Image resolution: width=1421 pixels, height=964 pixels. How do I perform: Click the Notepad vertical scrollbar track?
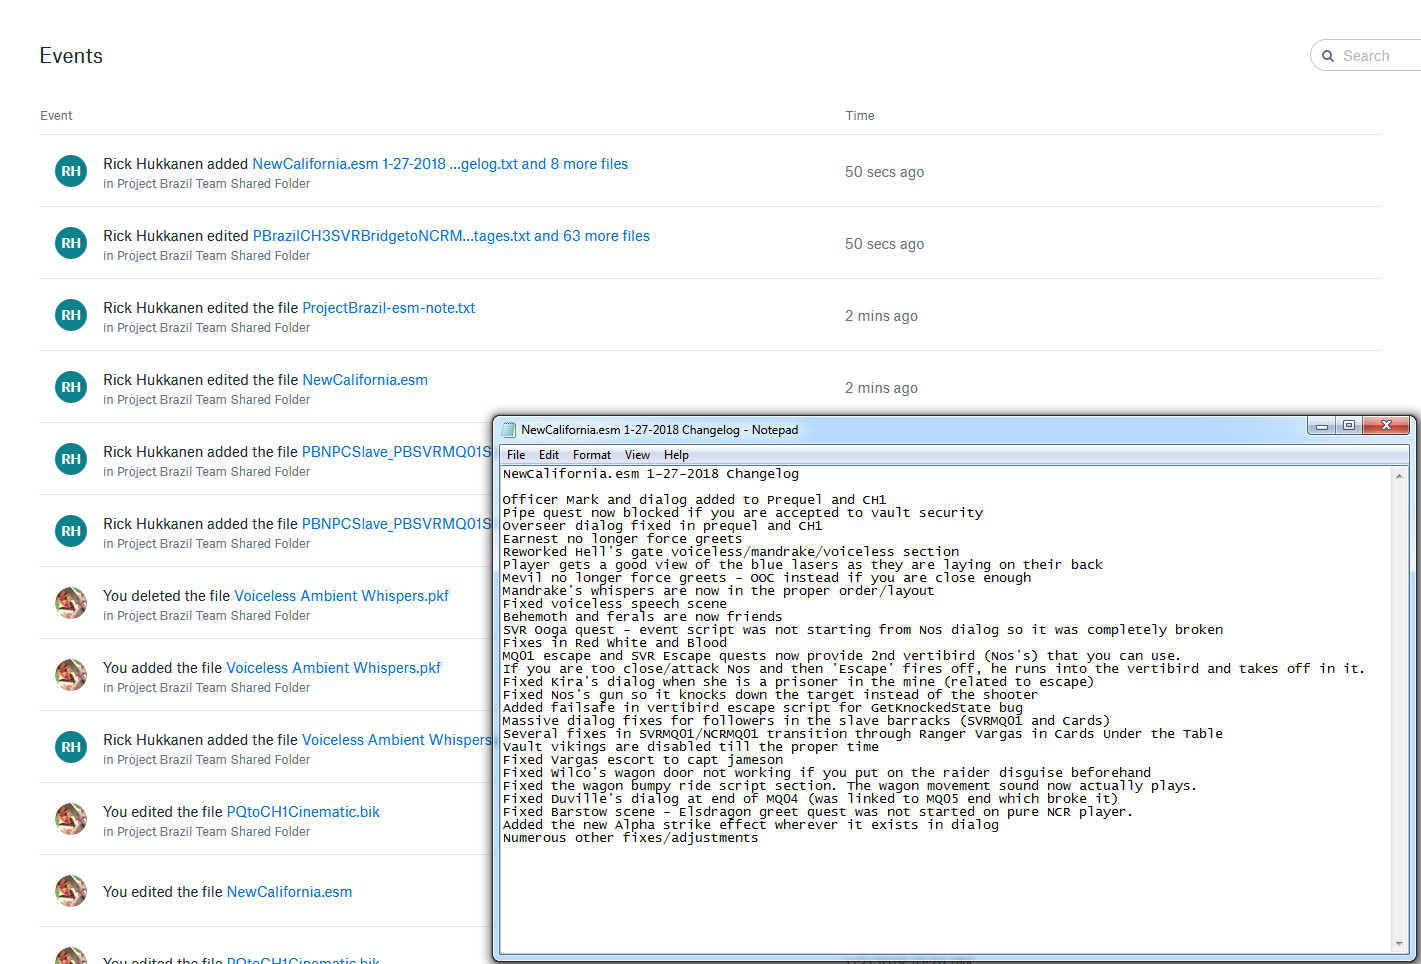pyautogui.click(x=1398, y=710)
